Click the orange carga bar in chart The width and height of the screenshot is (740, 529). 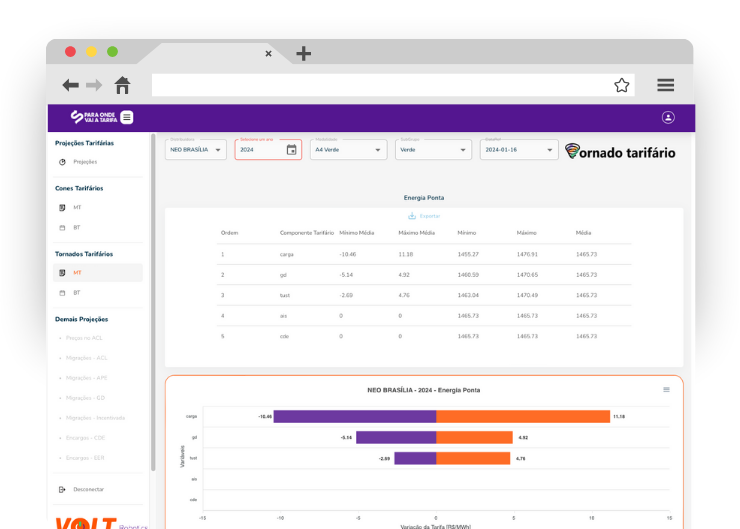(x=523, y=416)
